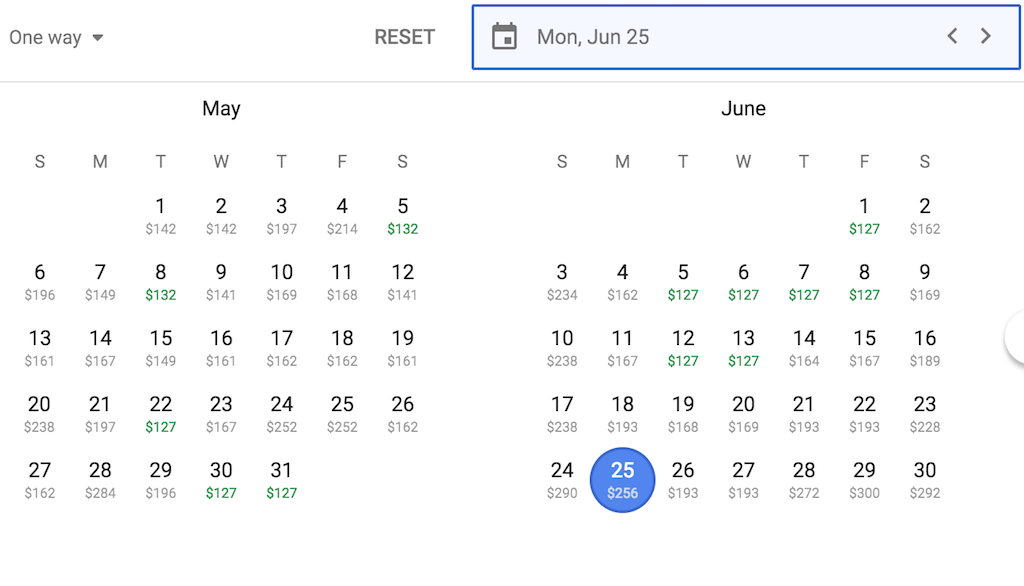The width and height of the screenshot is (1024, 586).
Task: Click the RESET button
Action: pos(404,37)
